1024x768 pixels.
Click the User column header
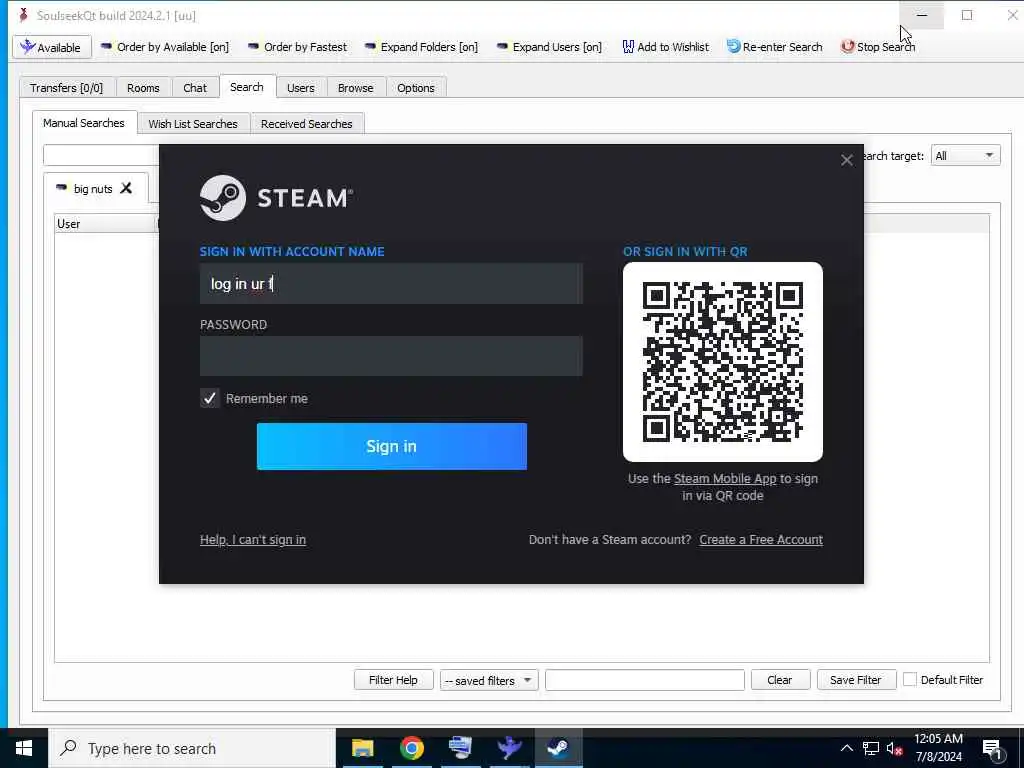[x=104, y=223]
